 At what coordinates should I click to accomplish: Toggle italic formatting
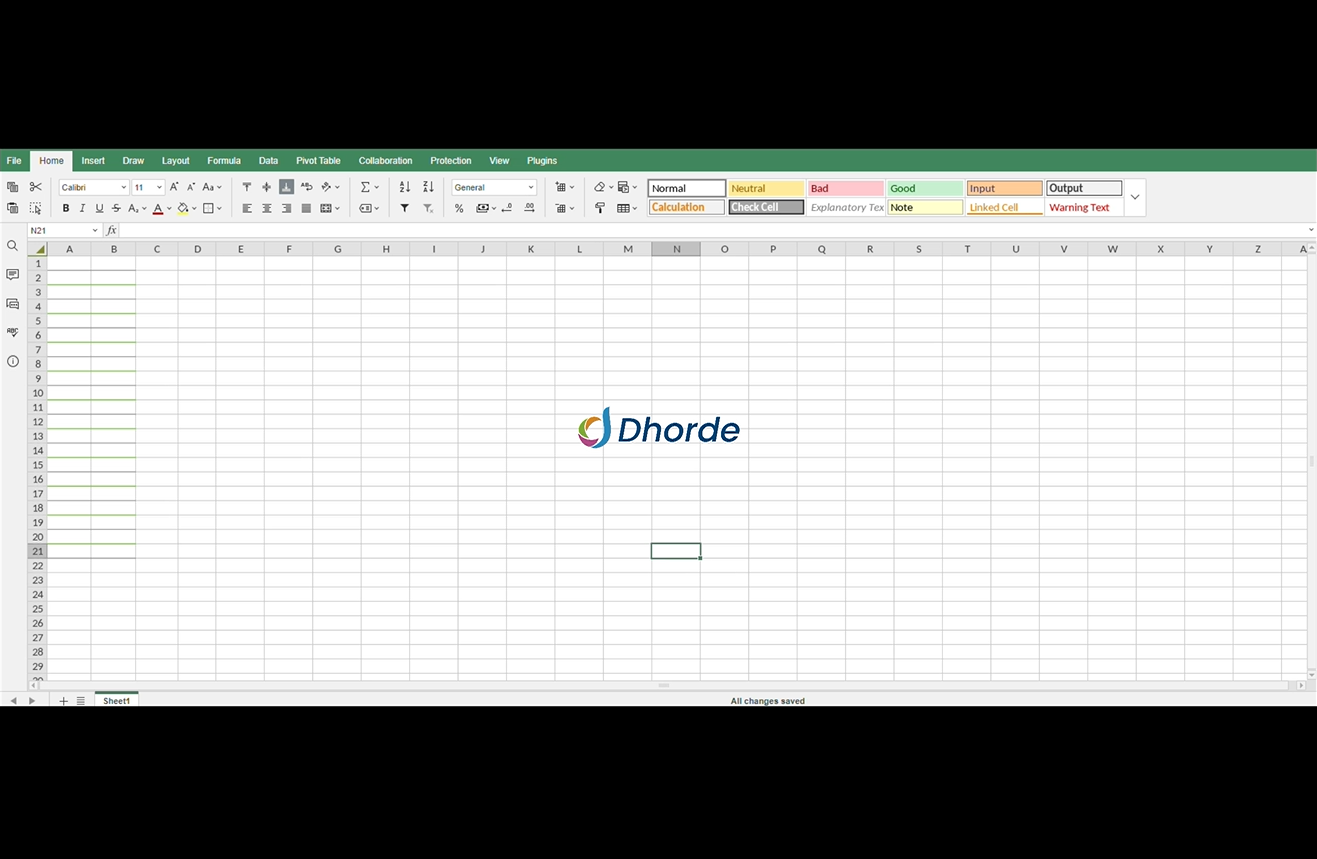tap(82, 208)
